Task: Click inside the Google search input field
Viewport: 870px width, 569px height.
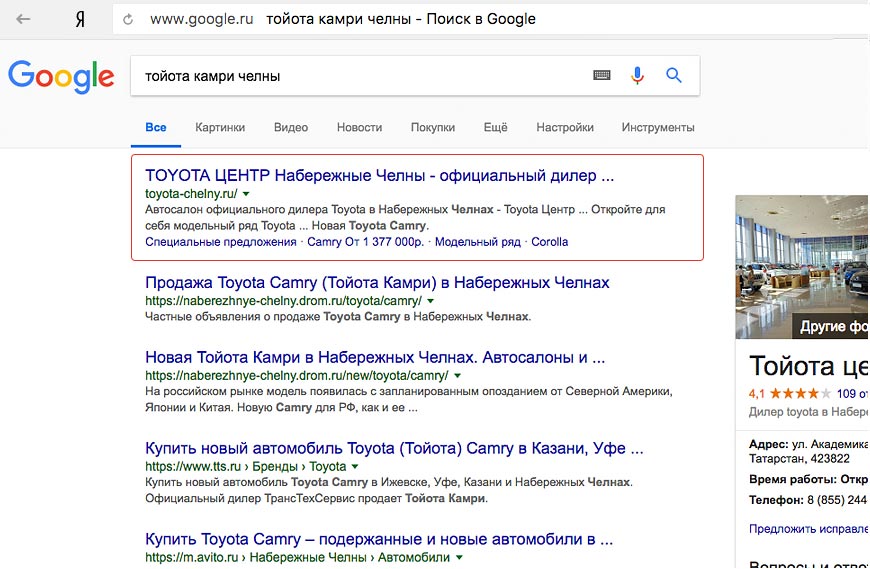Action: [360, 76]
